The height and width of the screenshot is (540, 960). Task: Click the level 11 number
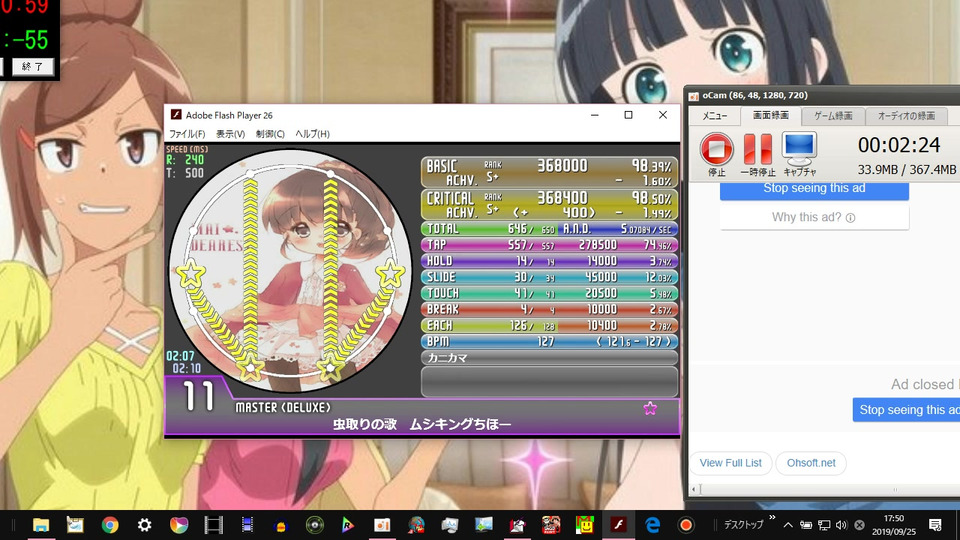(199, 396)
